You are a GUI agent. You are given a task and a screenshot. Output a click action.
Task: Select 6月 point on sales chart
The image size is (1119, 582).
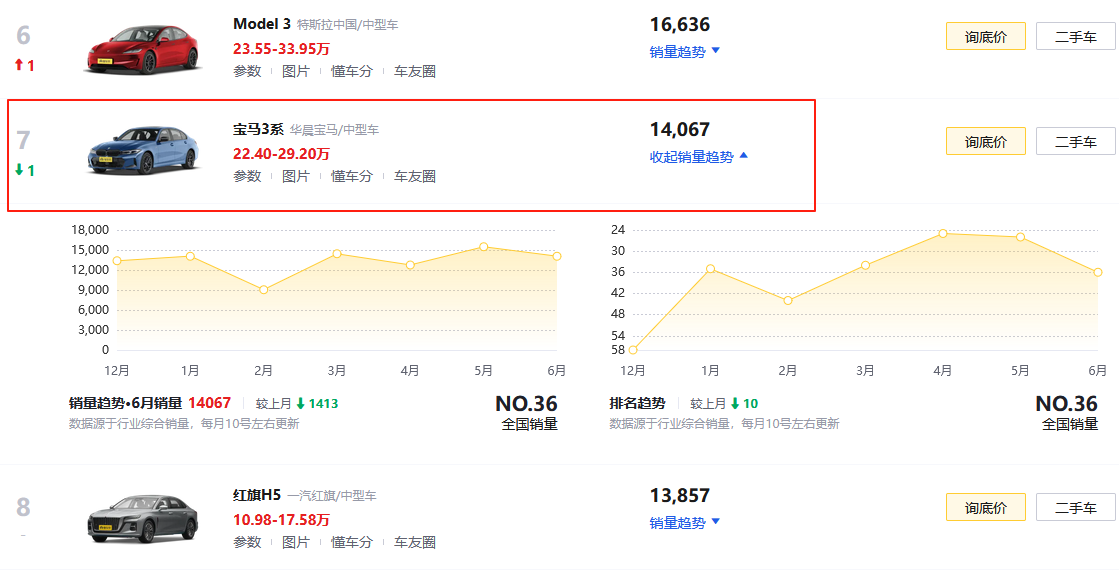click(557, 256)
